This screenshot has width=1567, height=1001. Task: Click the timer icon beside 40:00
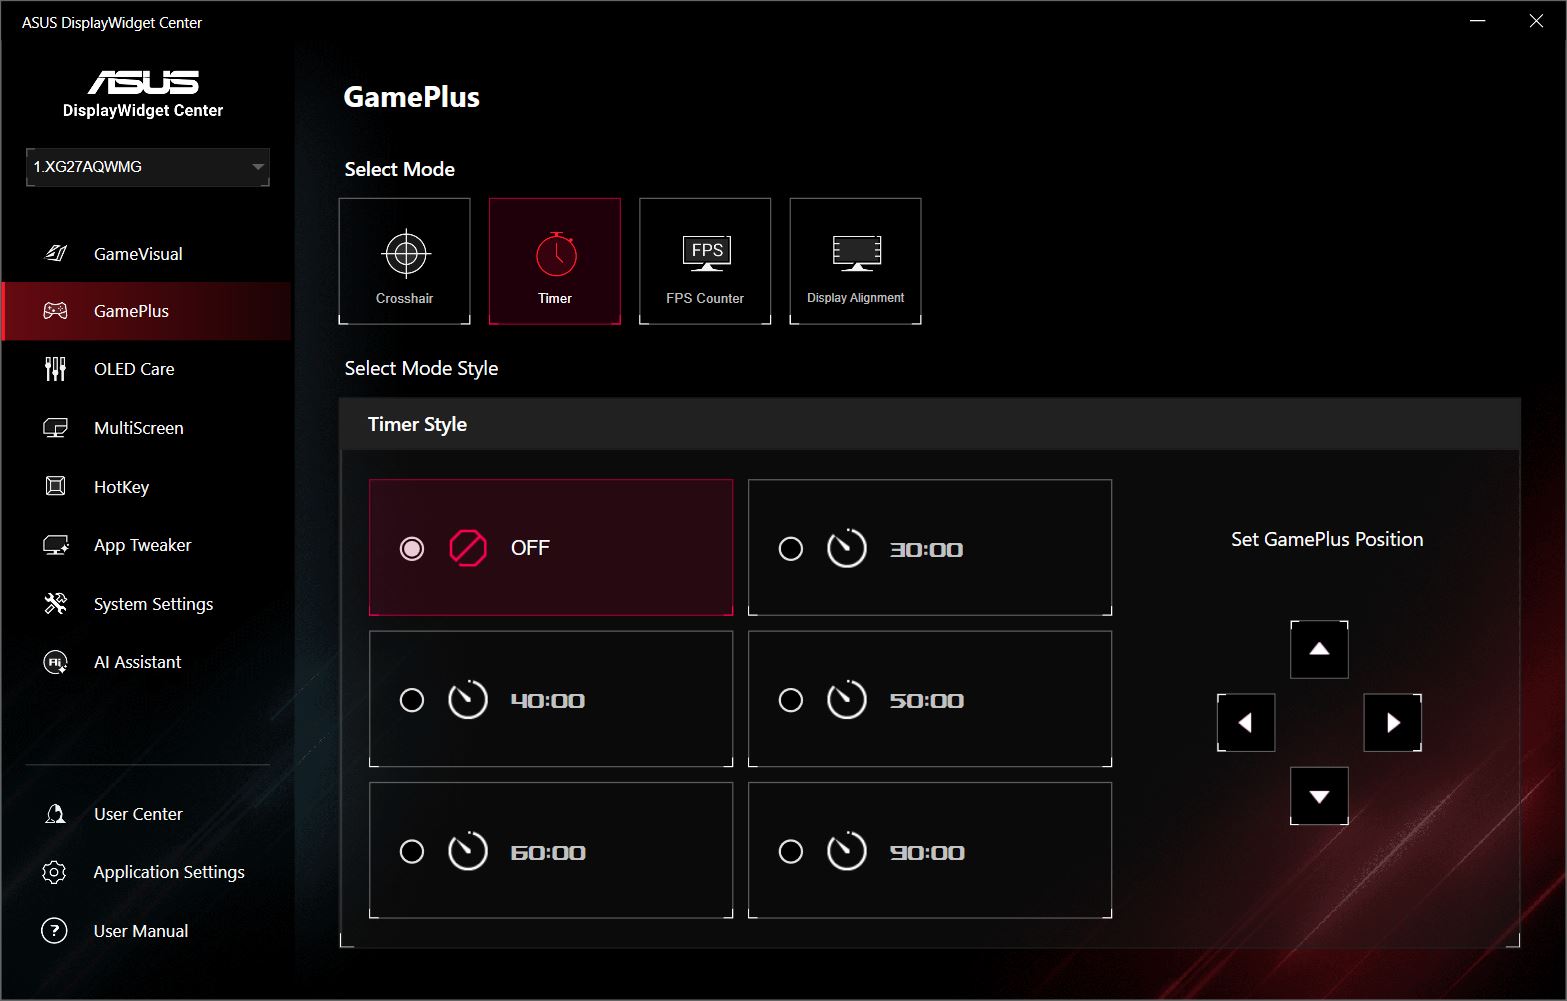(x=467, y=700)
